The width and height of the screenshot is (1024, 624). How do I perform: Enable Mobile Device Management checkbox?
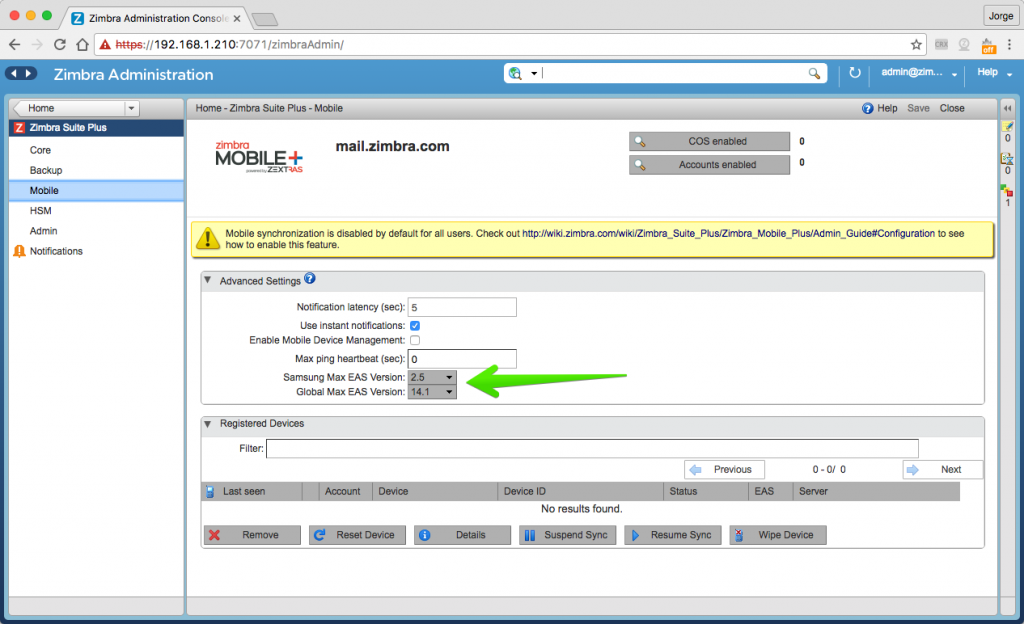click(x=415, y=340)
